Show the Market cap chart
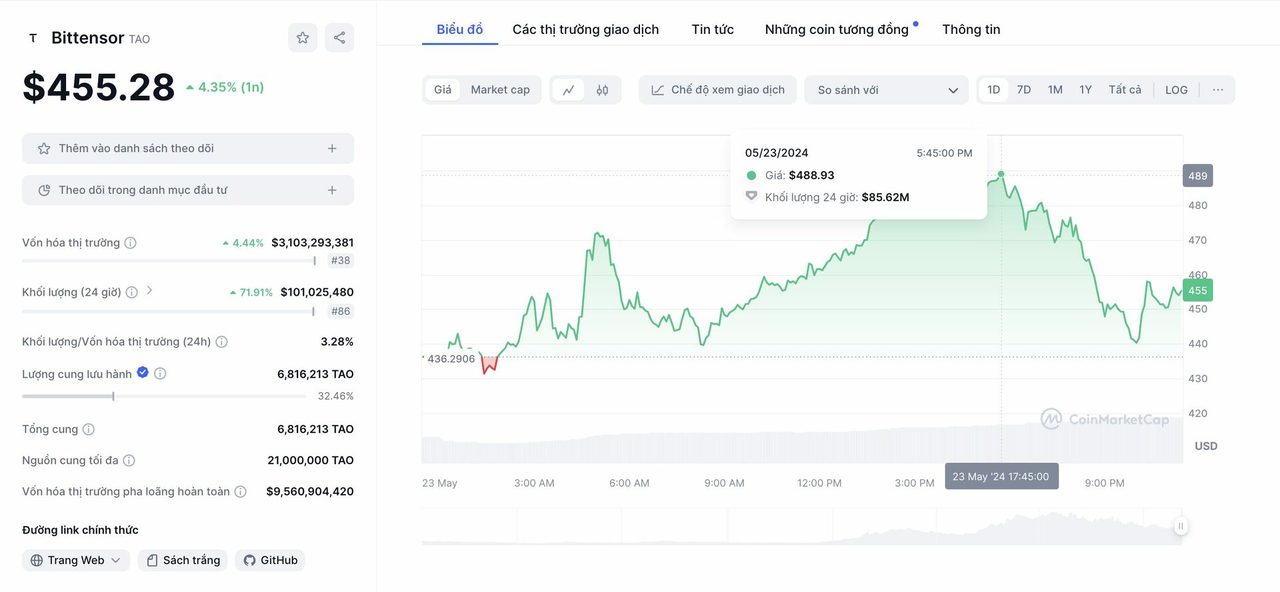The image size is (1280, 592). click(x=500, y=90)
